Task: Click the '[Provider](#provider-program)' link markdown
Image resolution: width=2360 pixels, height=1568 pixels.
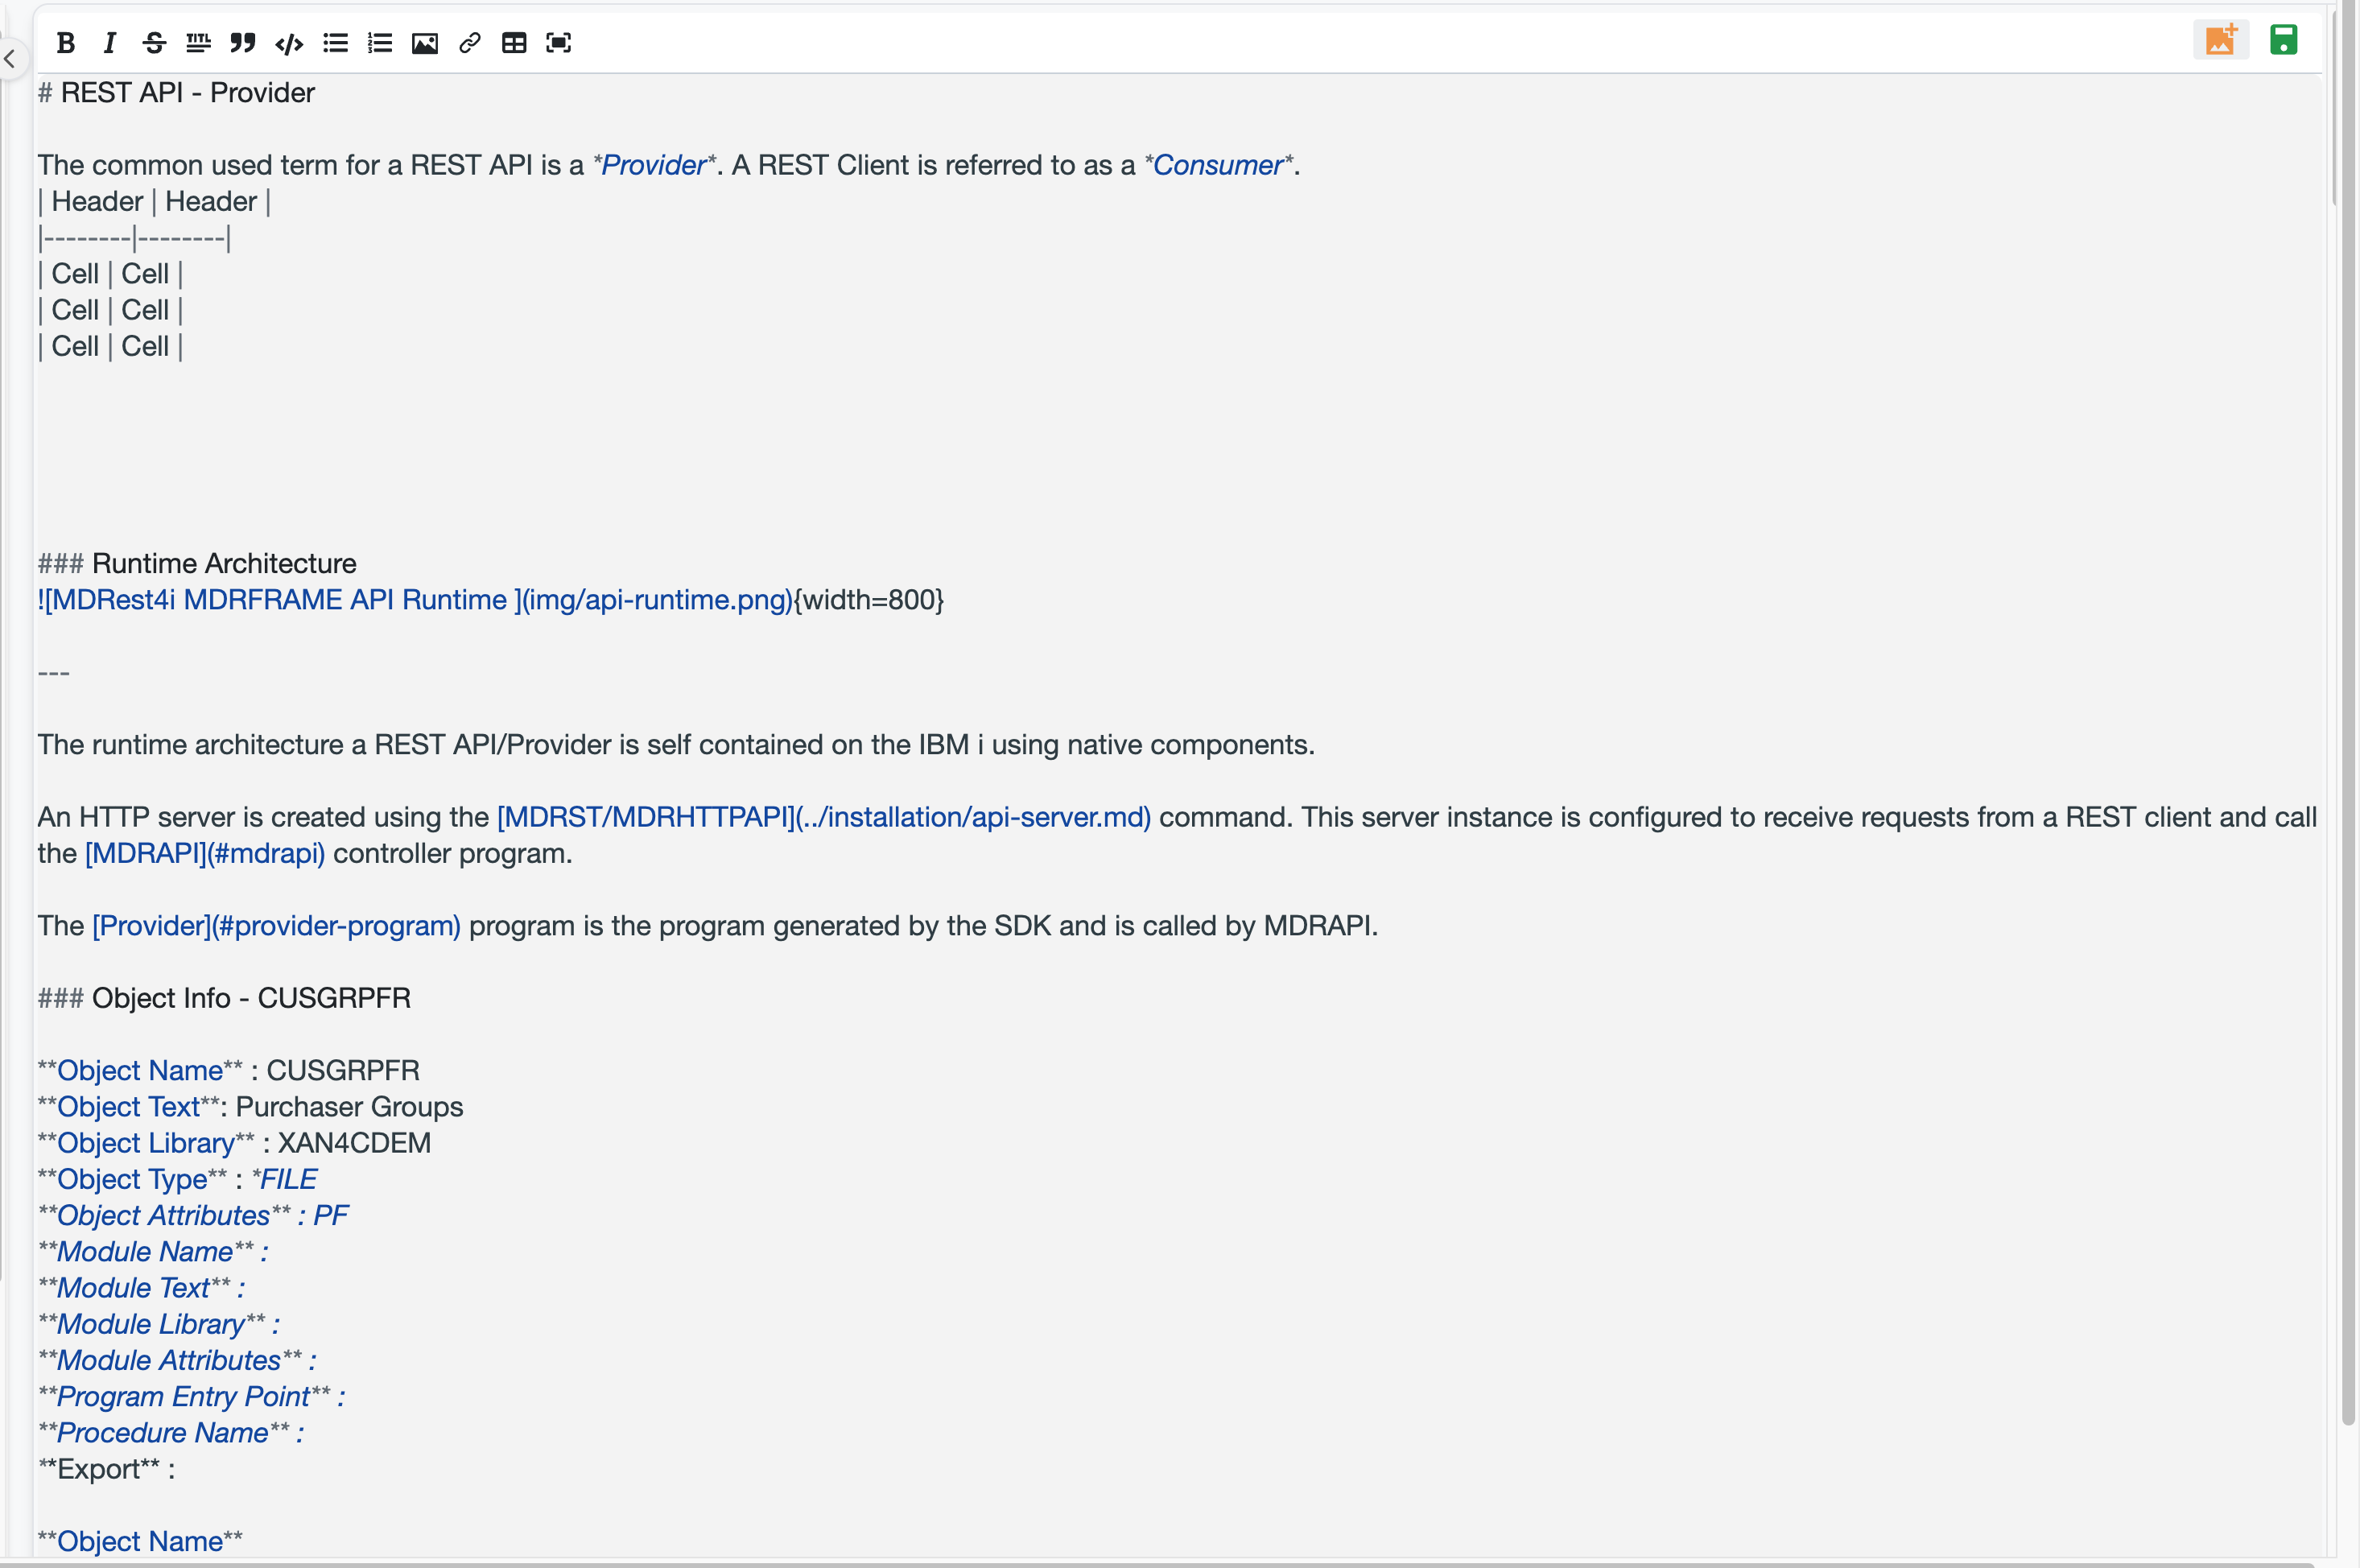Action: click(277, 926)
